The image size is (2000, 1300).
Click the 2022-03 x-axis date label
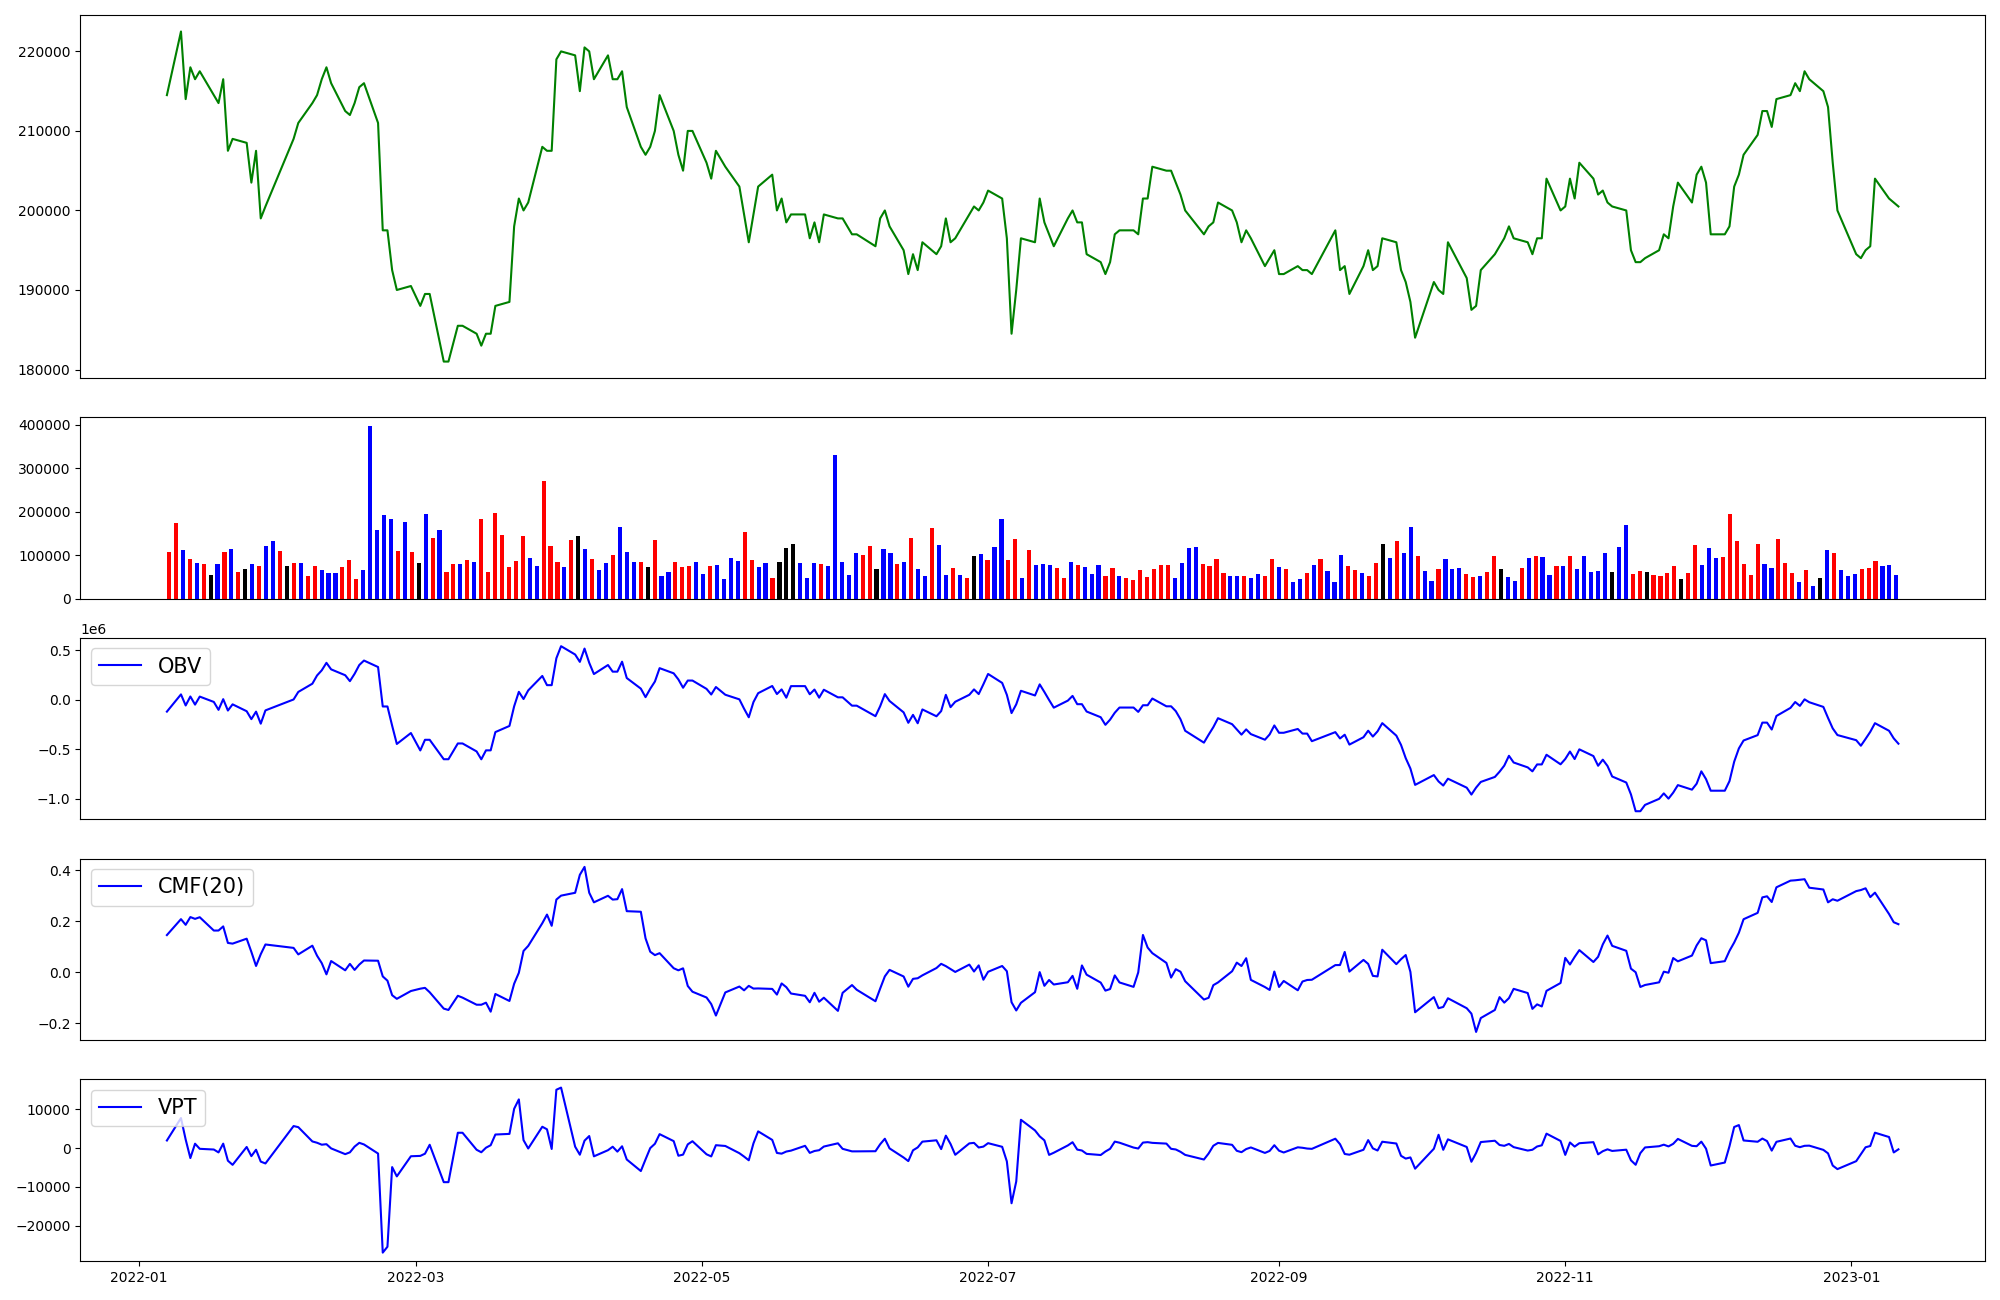415,1277
